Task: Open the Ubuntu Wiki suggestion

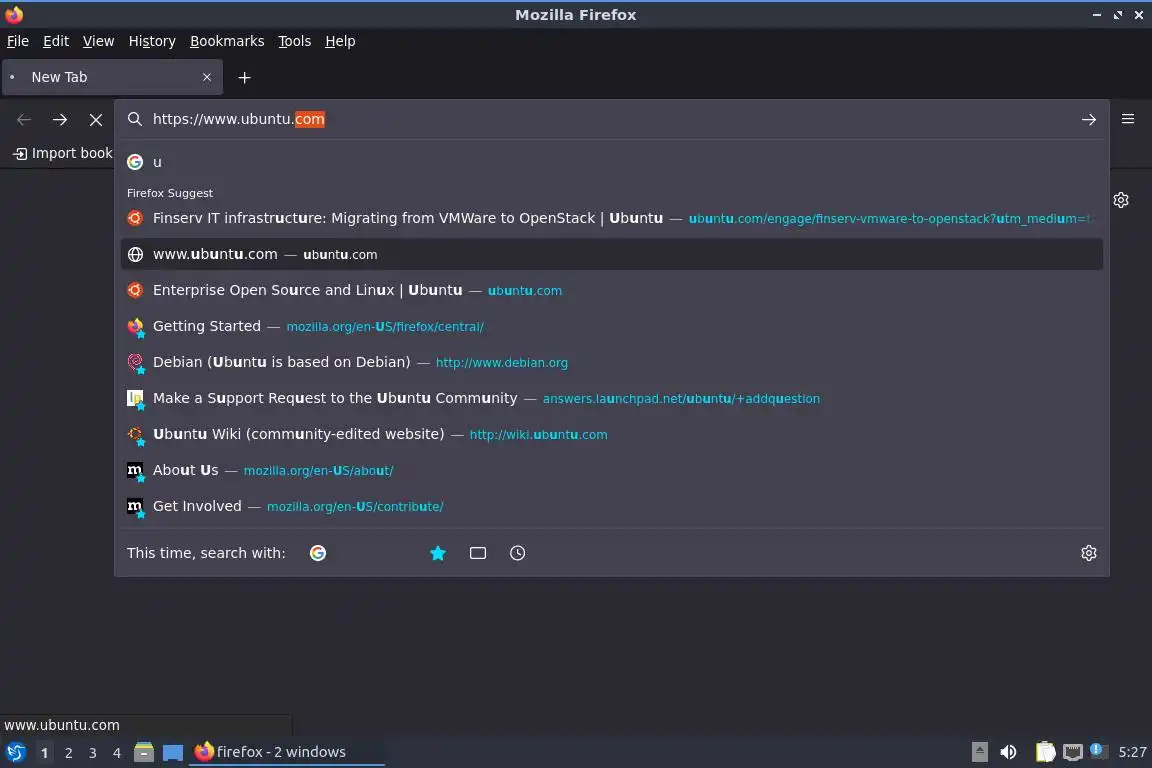Action: [611, 434]
